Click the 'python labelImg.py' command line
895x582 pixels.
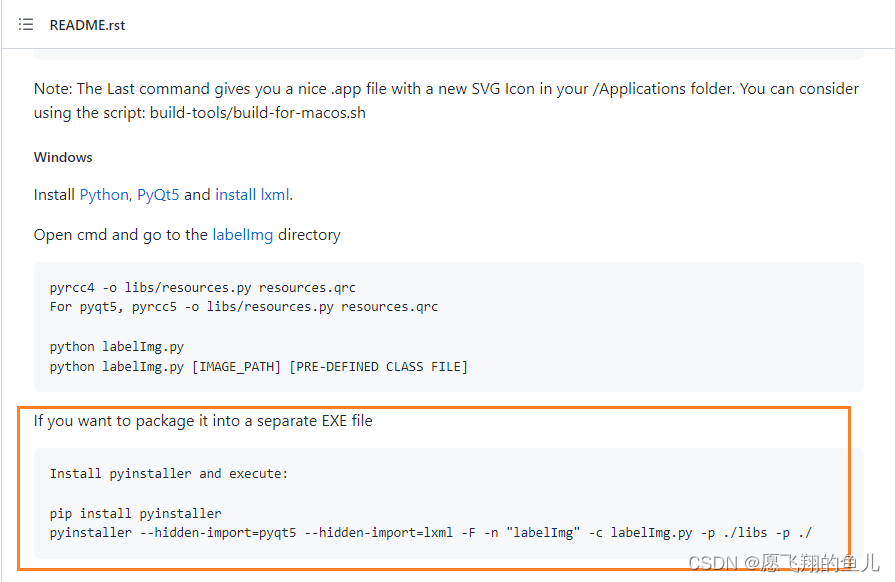pyautogui.click(x=117, y=347)
